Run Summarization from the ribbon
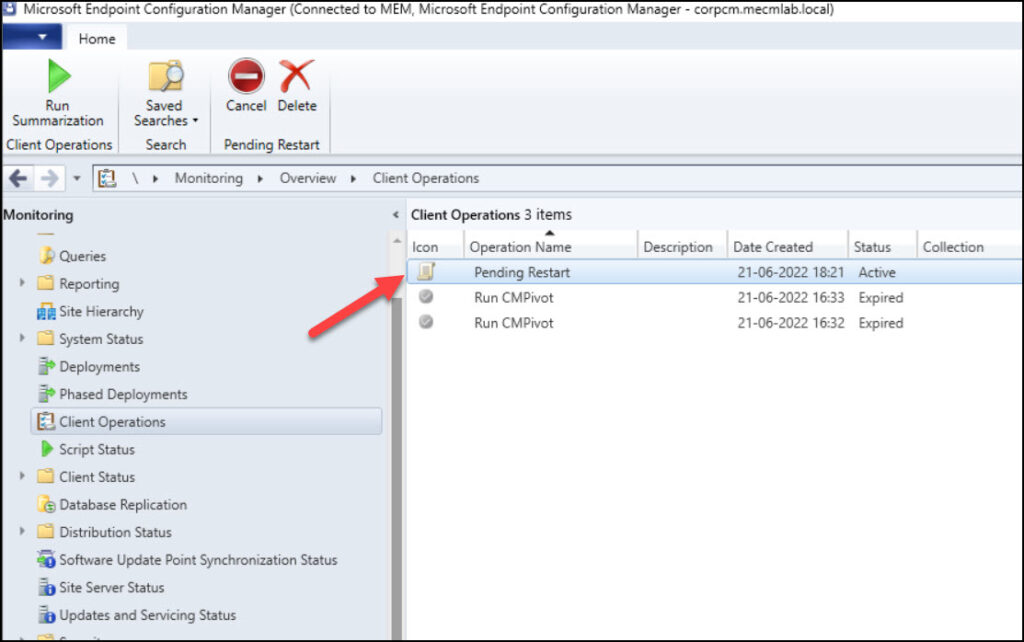This screenshot has width=1024, height=642. pyautogui.click(x=57, y=93)
